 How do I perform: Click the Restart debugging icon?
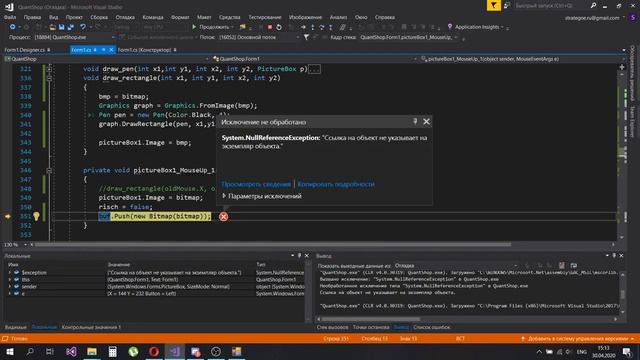[279, 27]
